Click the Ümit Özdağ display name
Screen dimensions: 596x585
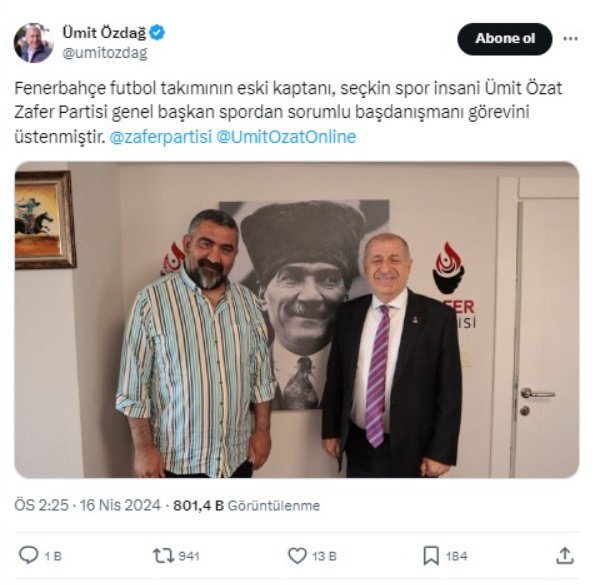tap(104, 33)
